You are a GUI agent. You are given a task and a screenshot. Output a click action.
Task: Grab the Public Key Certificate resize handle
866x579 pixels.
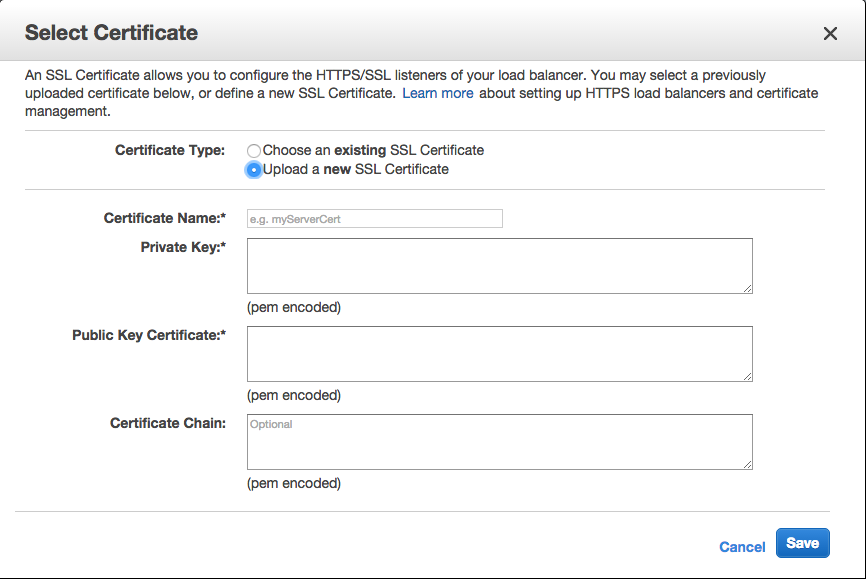(x=747, y=376)
